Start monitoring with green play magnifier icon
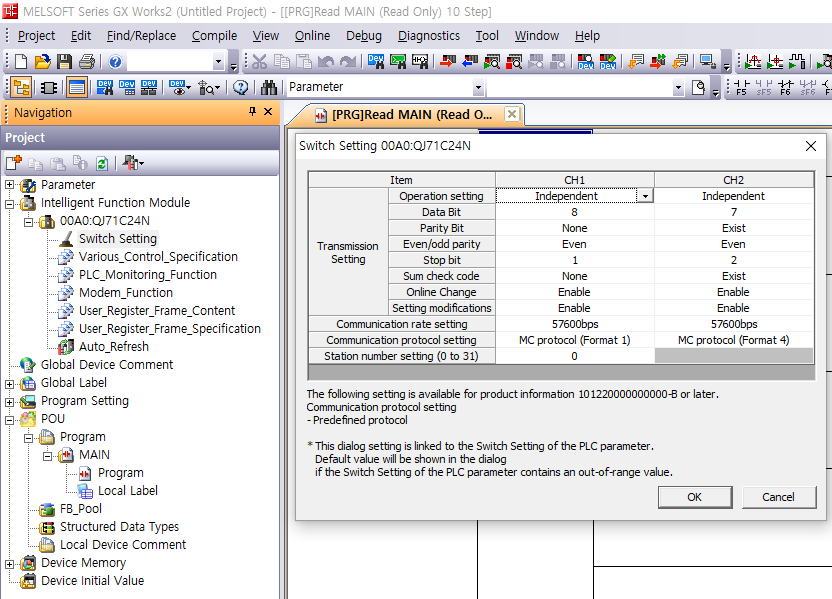The height and width of the screenshot is (599, 832). click(x=492, y=62)
